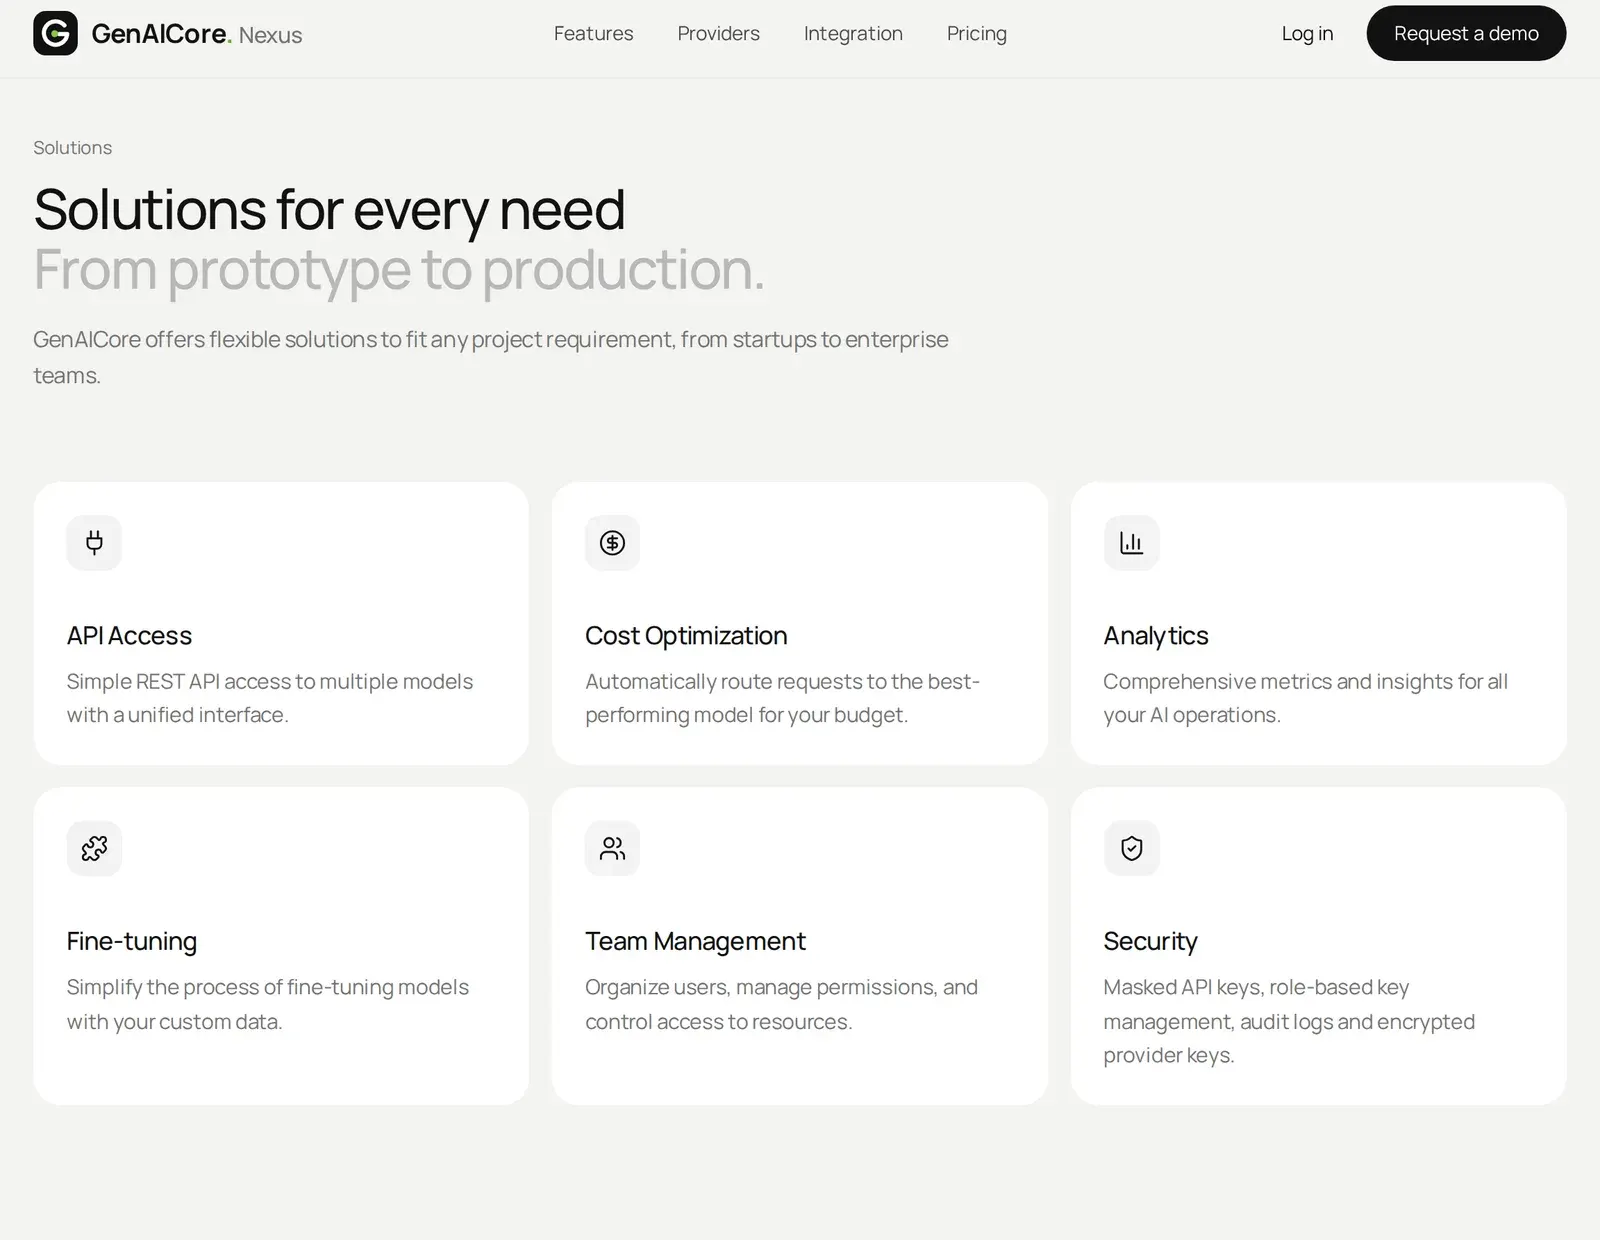The height and width of the screenshot is (1240, 1600).
Task: Click the Request a demo button
Action: click(x=1466, y=33)
